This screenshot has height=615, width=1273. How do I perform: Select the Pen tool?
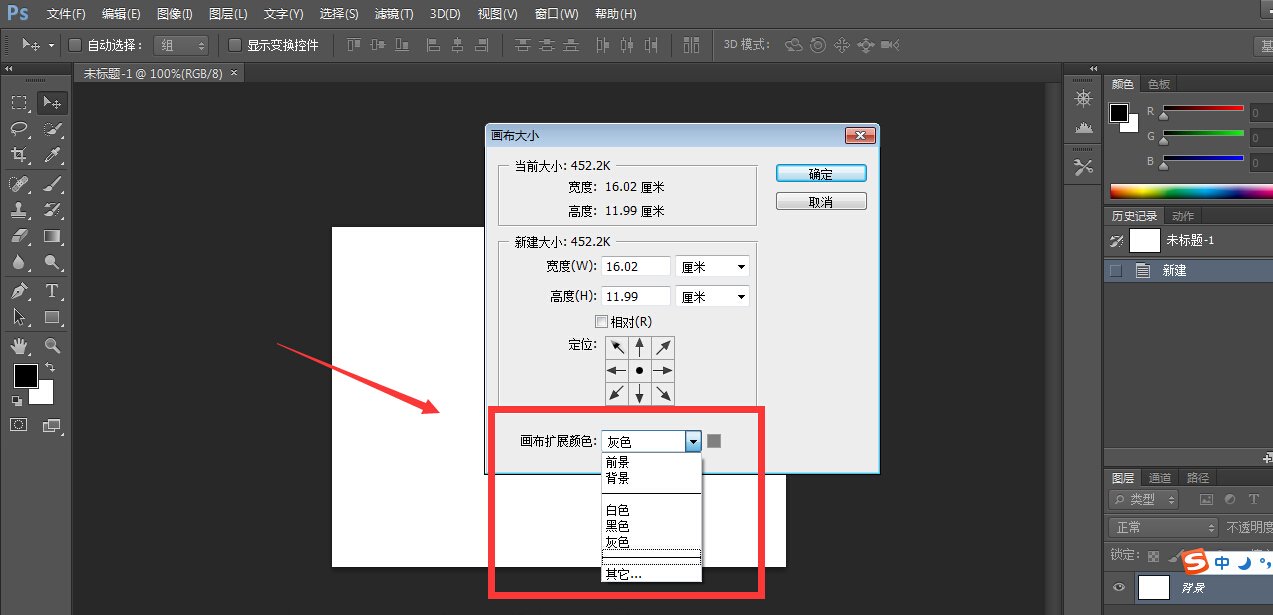point(20,291)
